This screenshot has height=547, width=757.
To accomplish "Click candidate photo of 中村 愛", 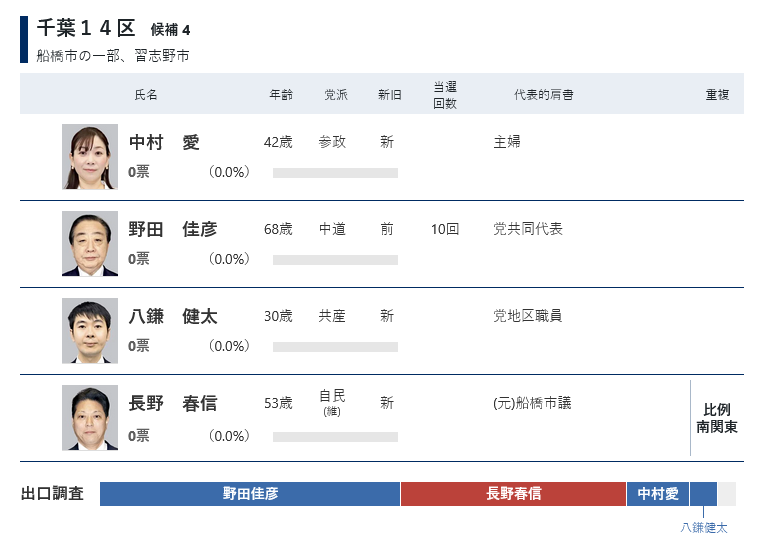I will coord(90,157).
